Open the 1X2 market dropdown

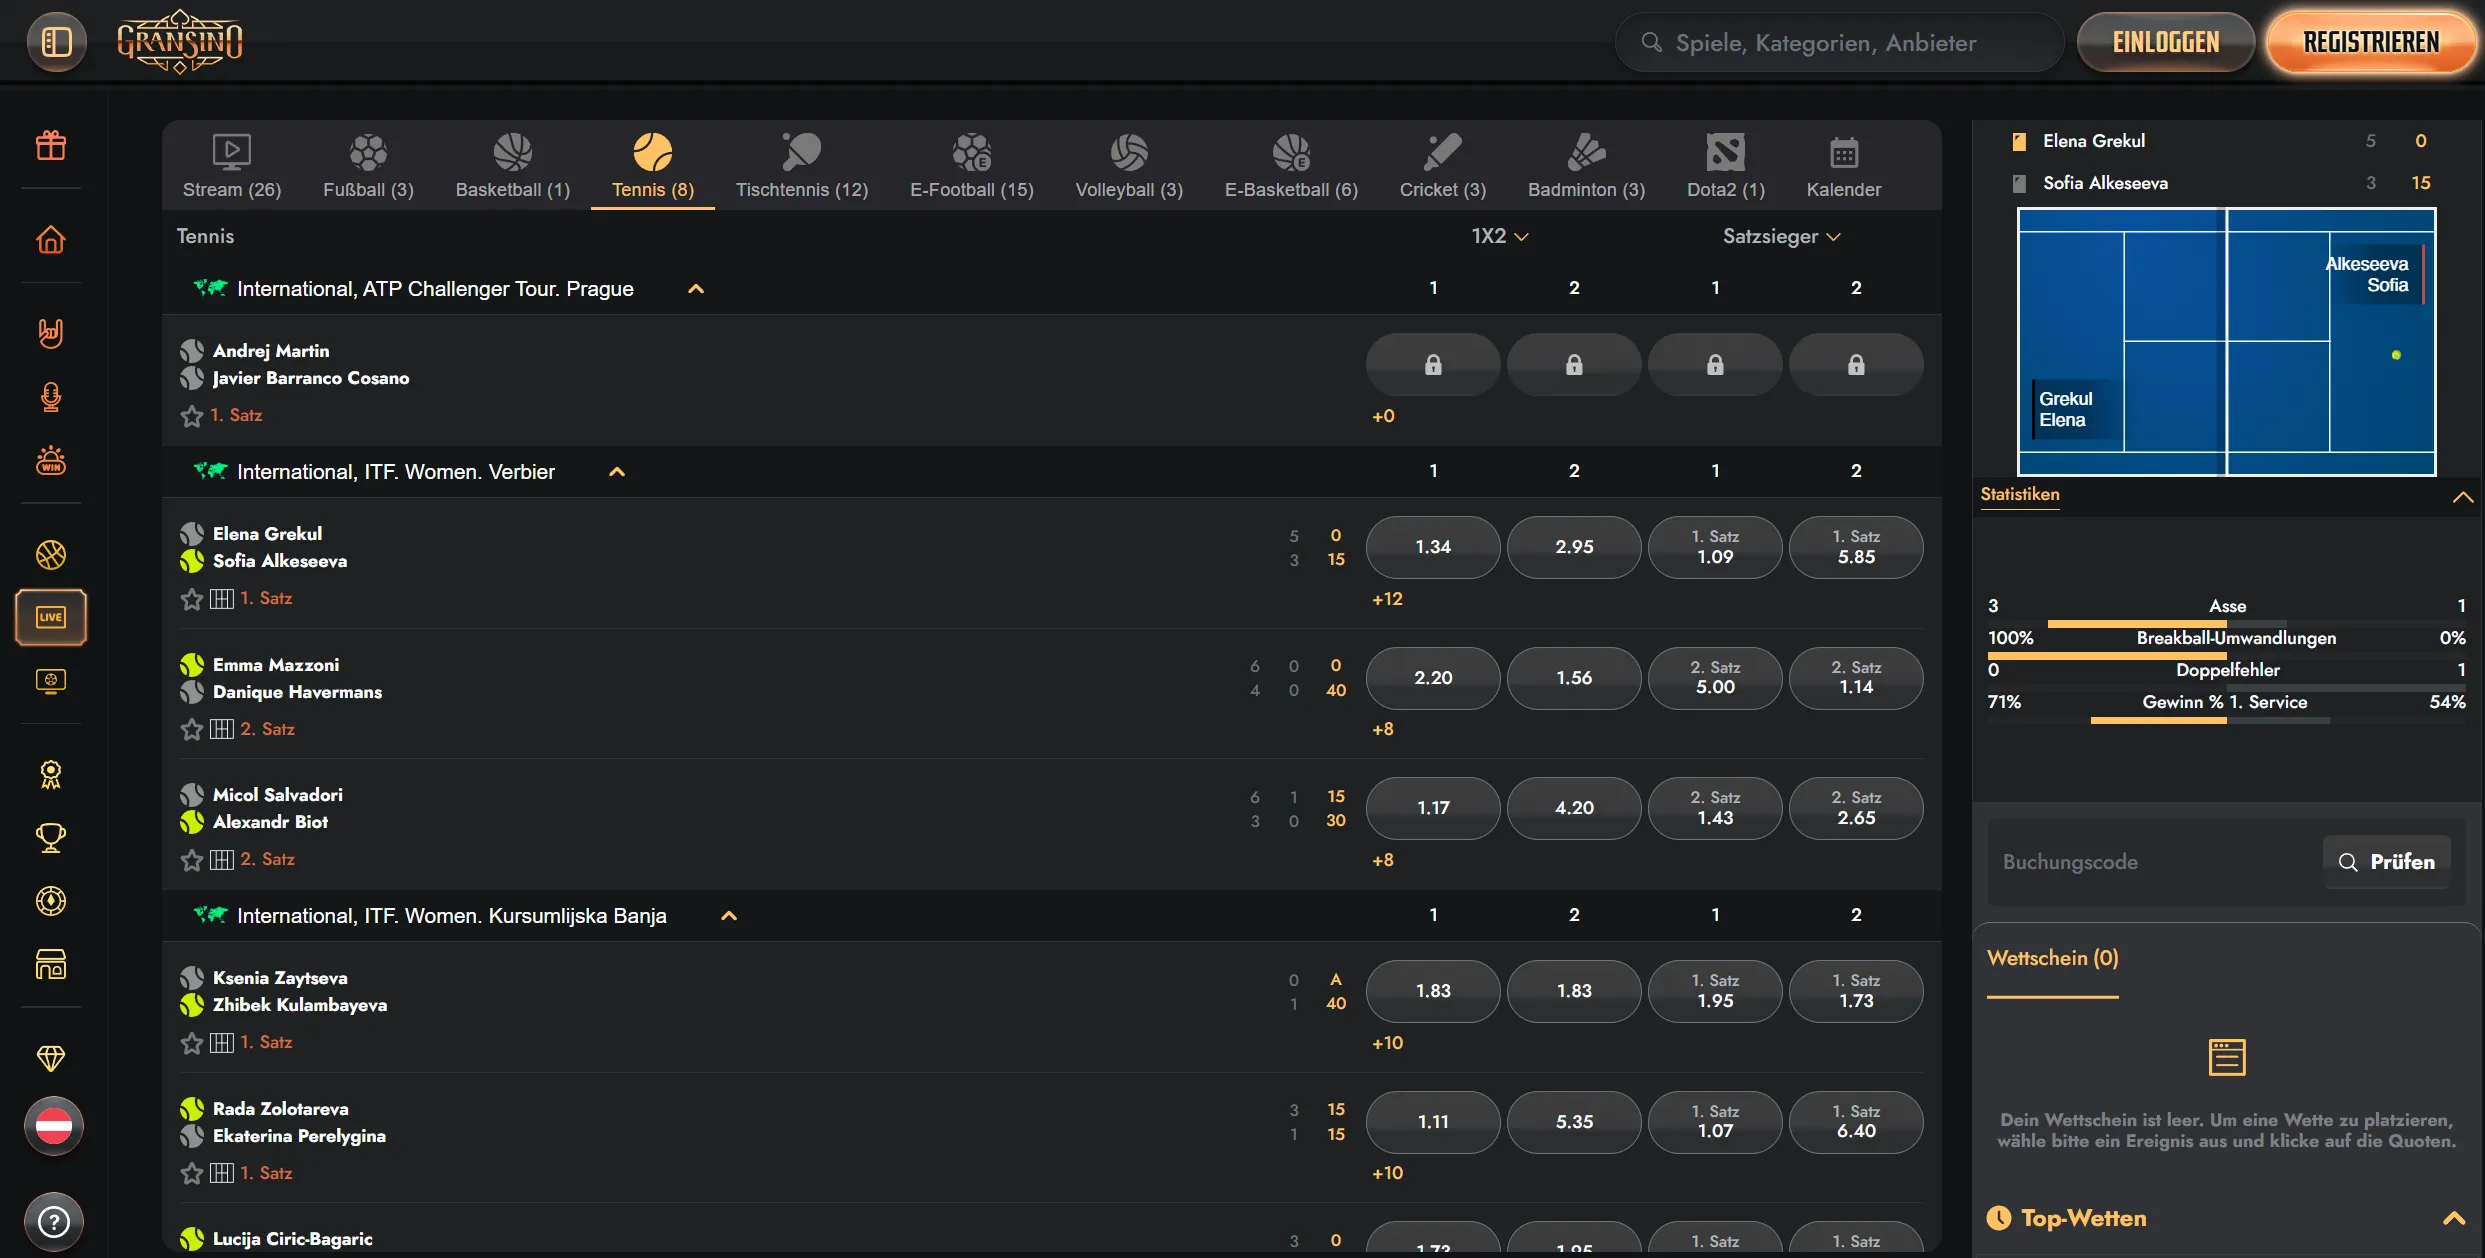coord(1500,236)
